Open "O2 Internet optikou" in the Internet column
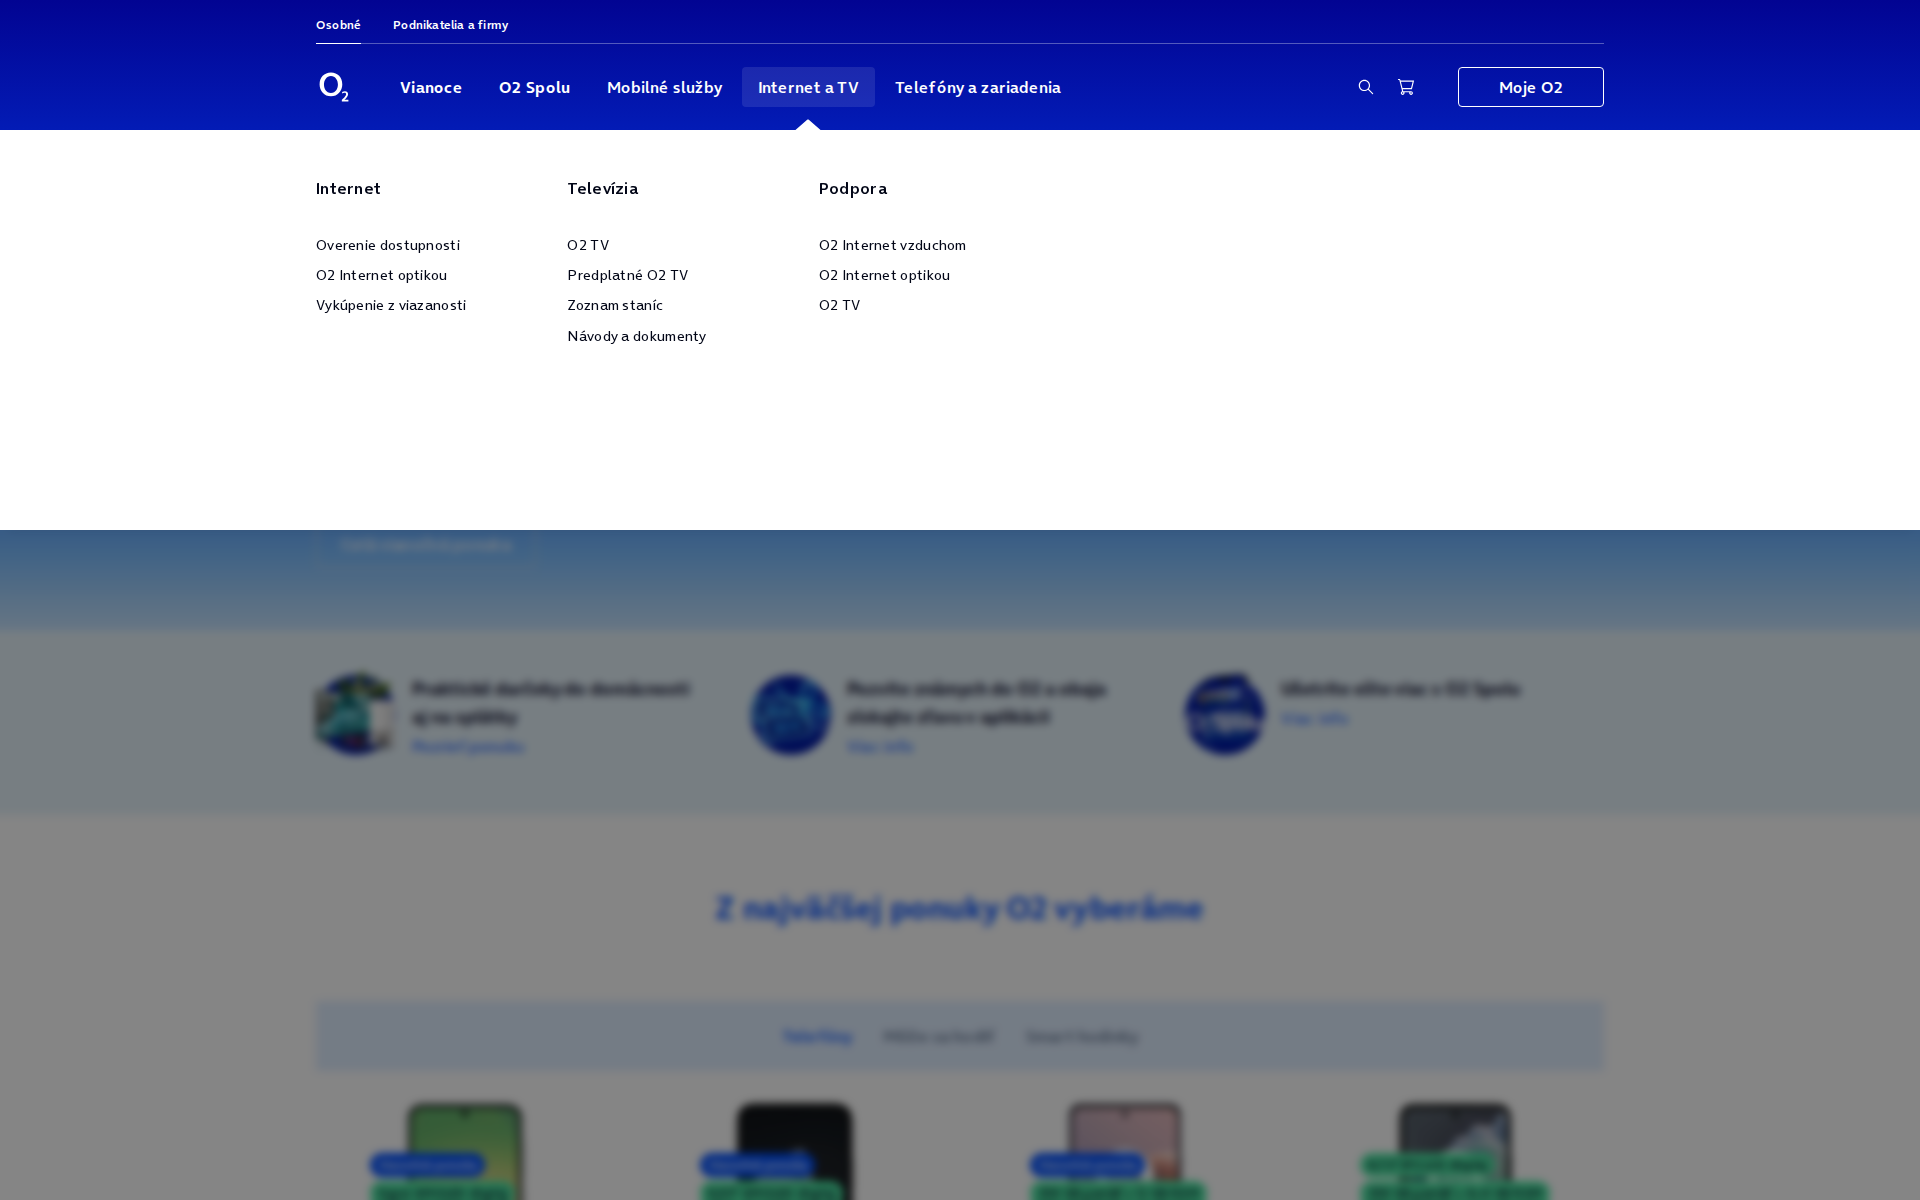1920x1200 pixels. tap(381, 275)
